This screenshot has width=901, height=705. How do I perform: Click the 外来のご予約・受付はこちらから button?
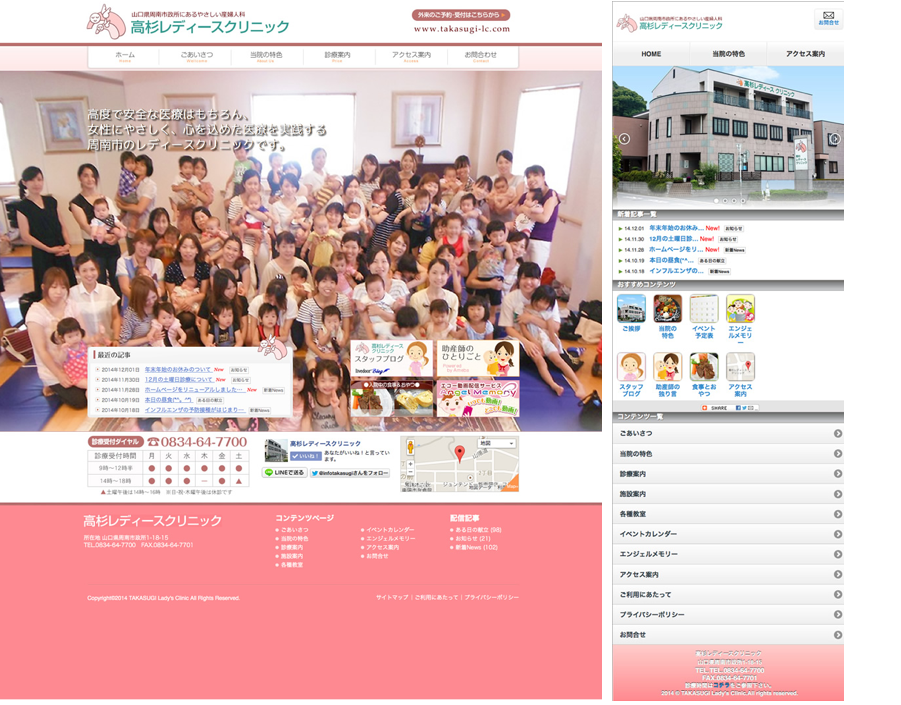coord(461,15)
